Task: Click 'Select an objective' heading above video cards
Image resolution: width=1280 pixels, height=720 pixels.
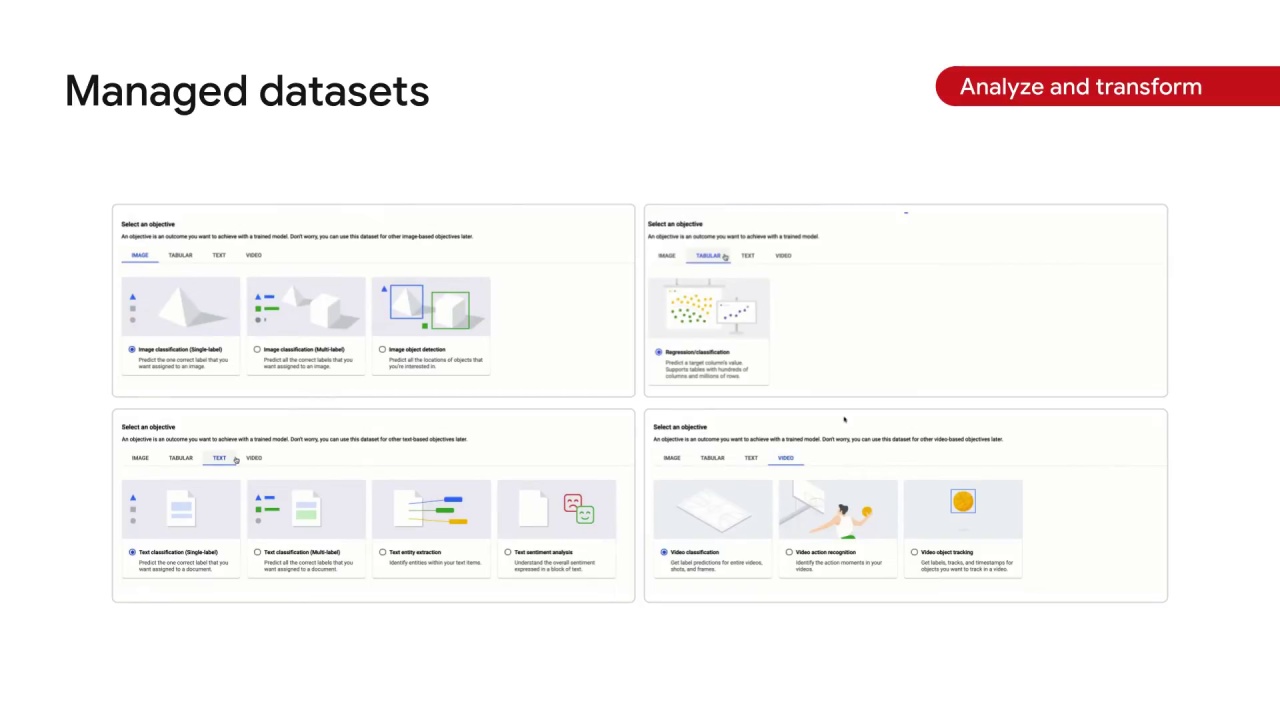Action: (680, 427)
